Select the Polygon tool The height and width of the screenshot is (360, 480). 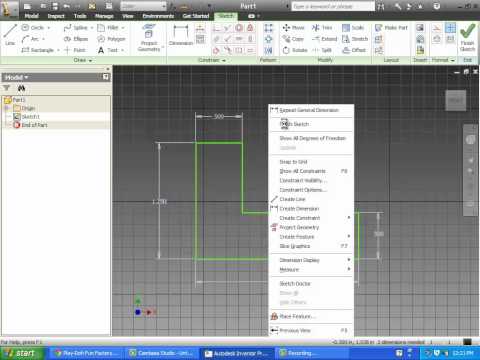tap(111, 39)
